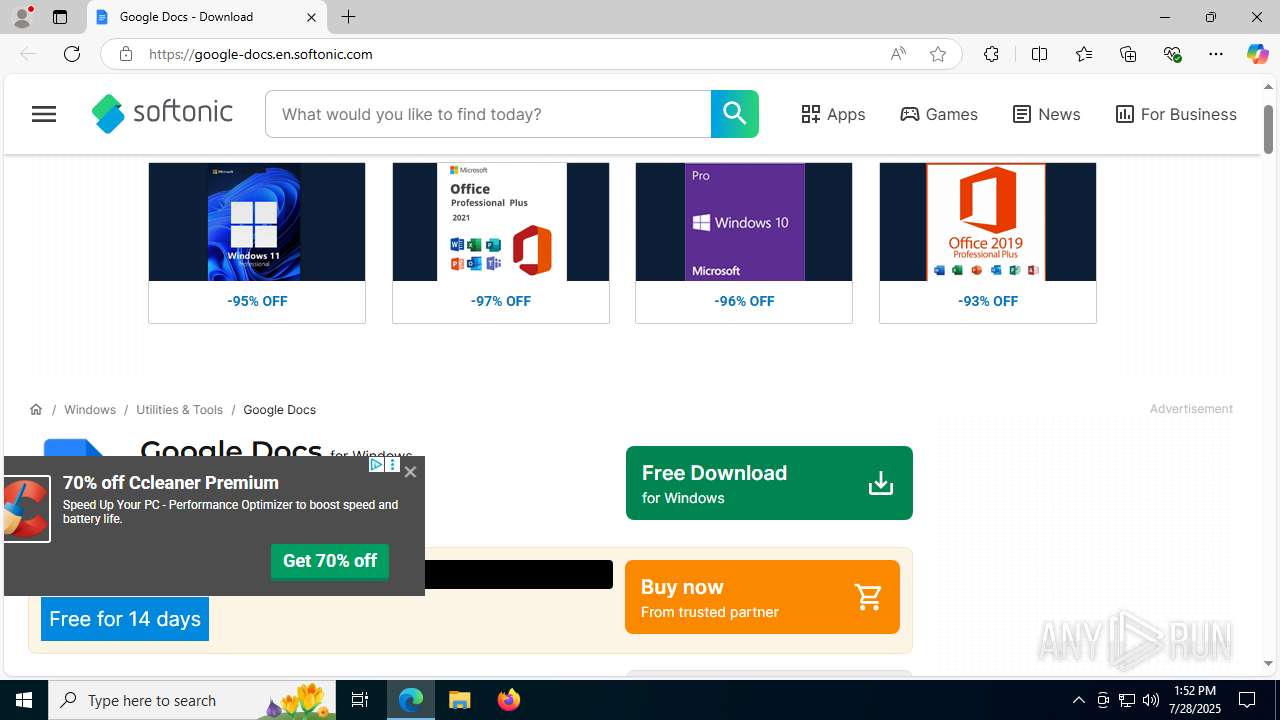Click the browser back arrow
Image resolution: width=1280 pixels, height=720 pixels.
pyautogui.click(x=28, y=54)
